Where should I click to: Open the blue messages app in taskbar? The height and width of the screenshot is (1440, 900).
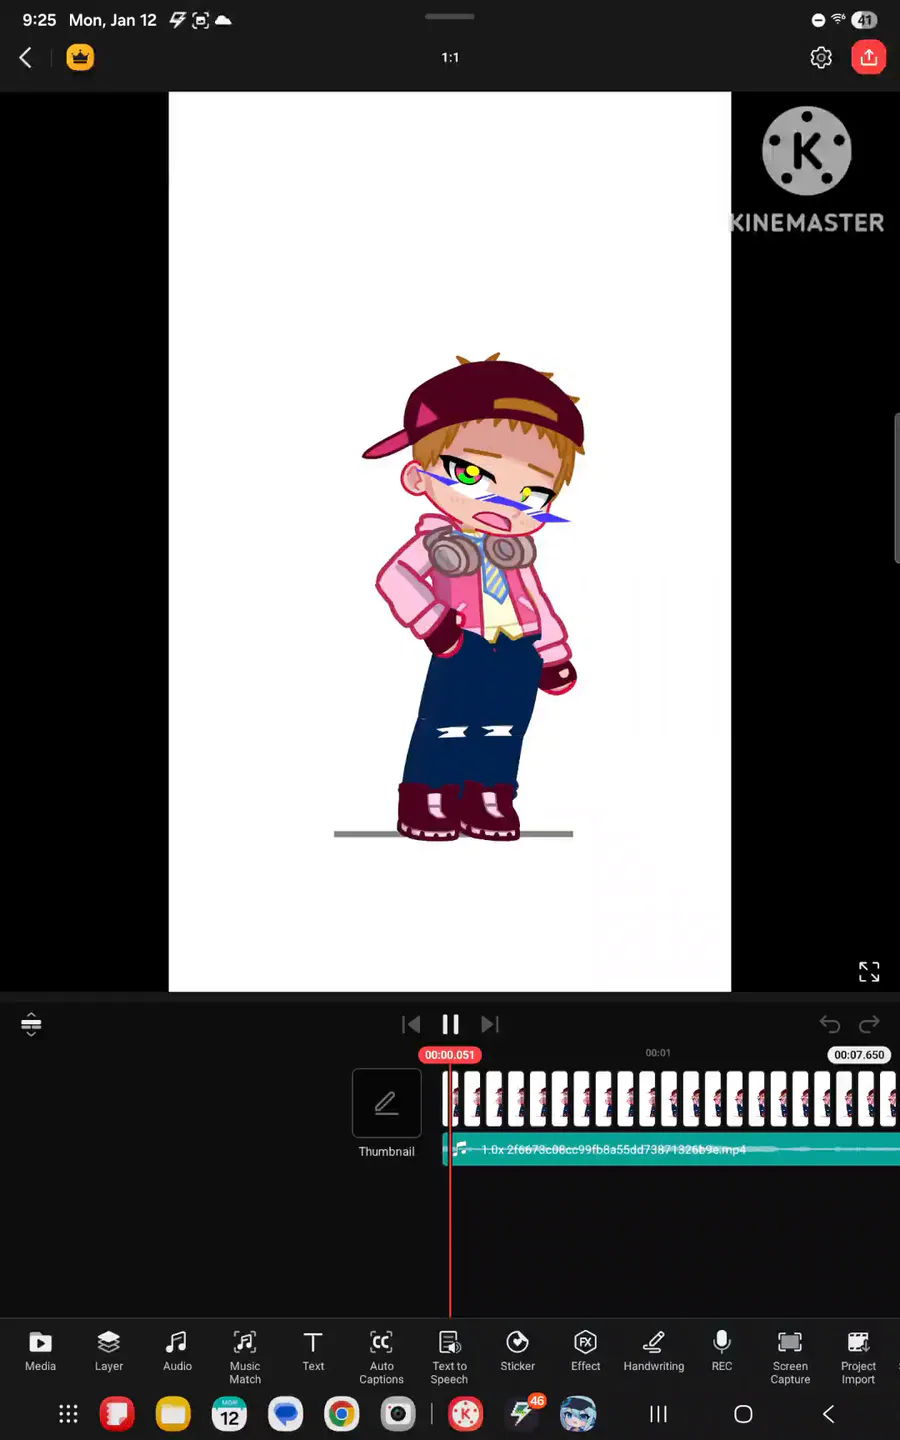285,1414
